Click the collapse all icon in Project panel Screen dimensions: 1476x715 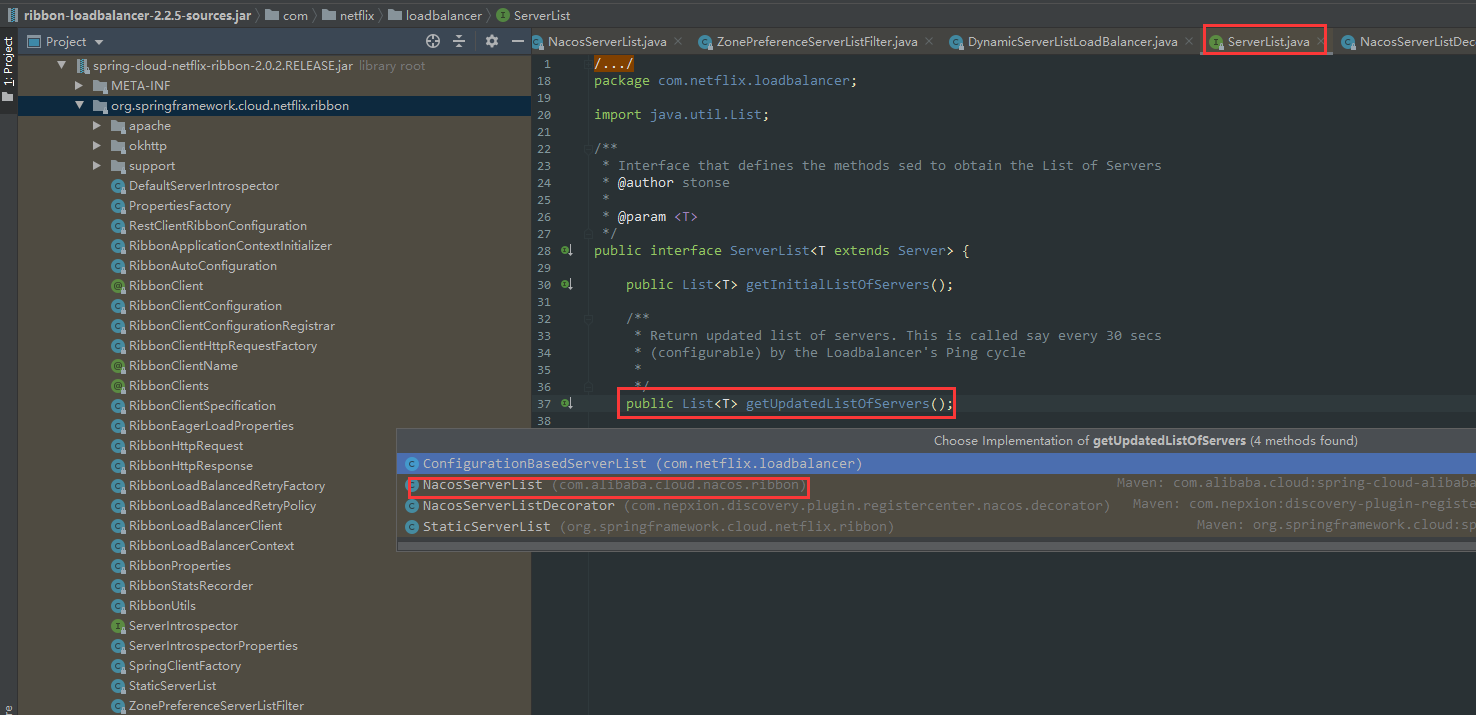pyautogui.click(x=459, y=41)
